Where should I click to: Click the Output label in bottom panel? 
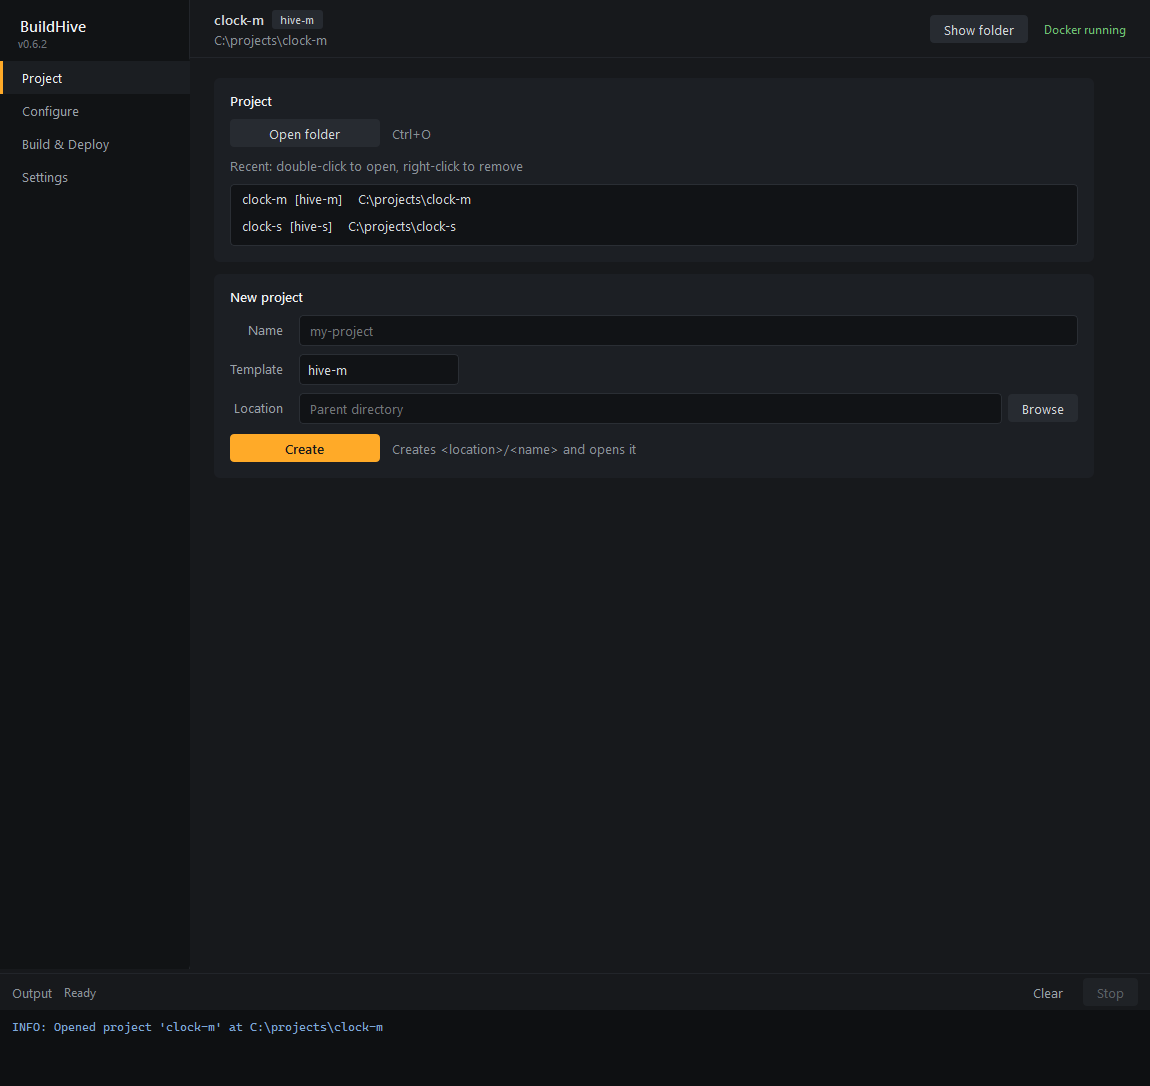pos(32,993)
